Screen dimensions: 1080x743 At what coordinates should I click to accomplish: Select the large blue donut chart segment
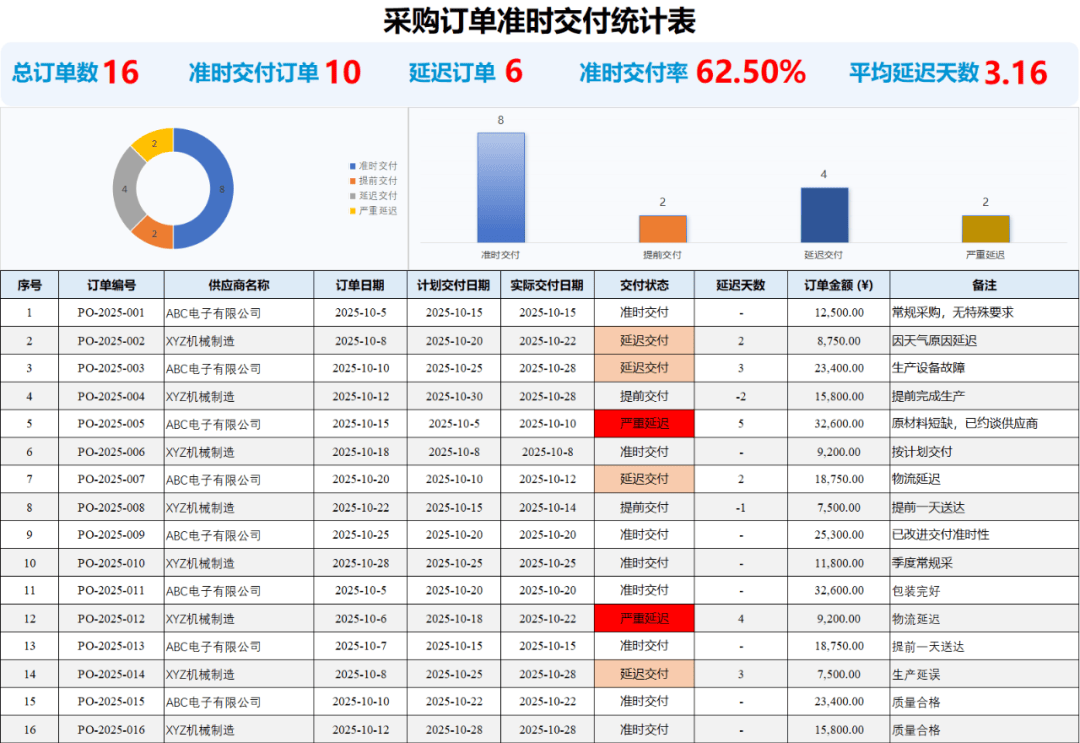(215, 188)
